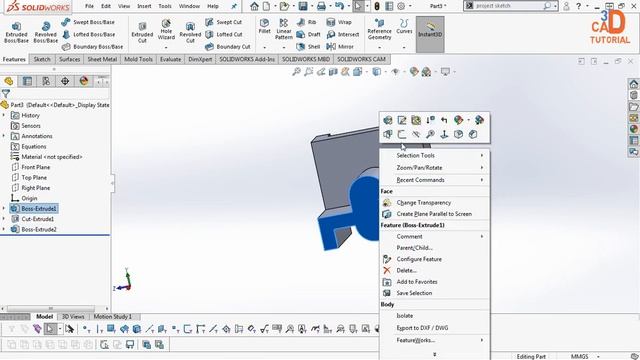
Task: Choose Export to DXF / DWG
Action: pos(434,328)
